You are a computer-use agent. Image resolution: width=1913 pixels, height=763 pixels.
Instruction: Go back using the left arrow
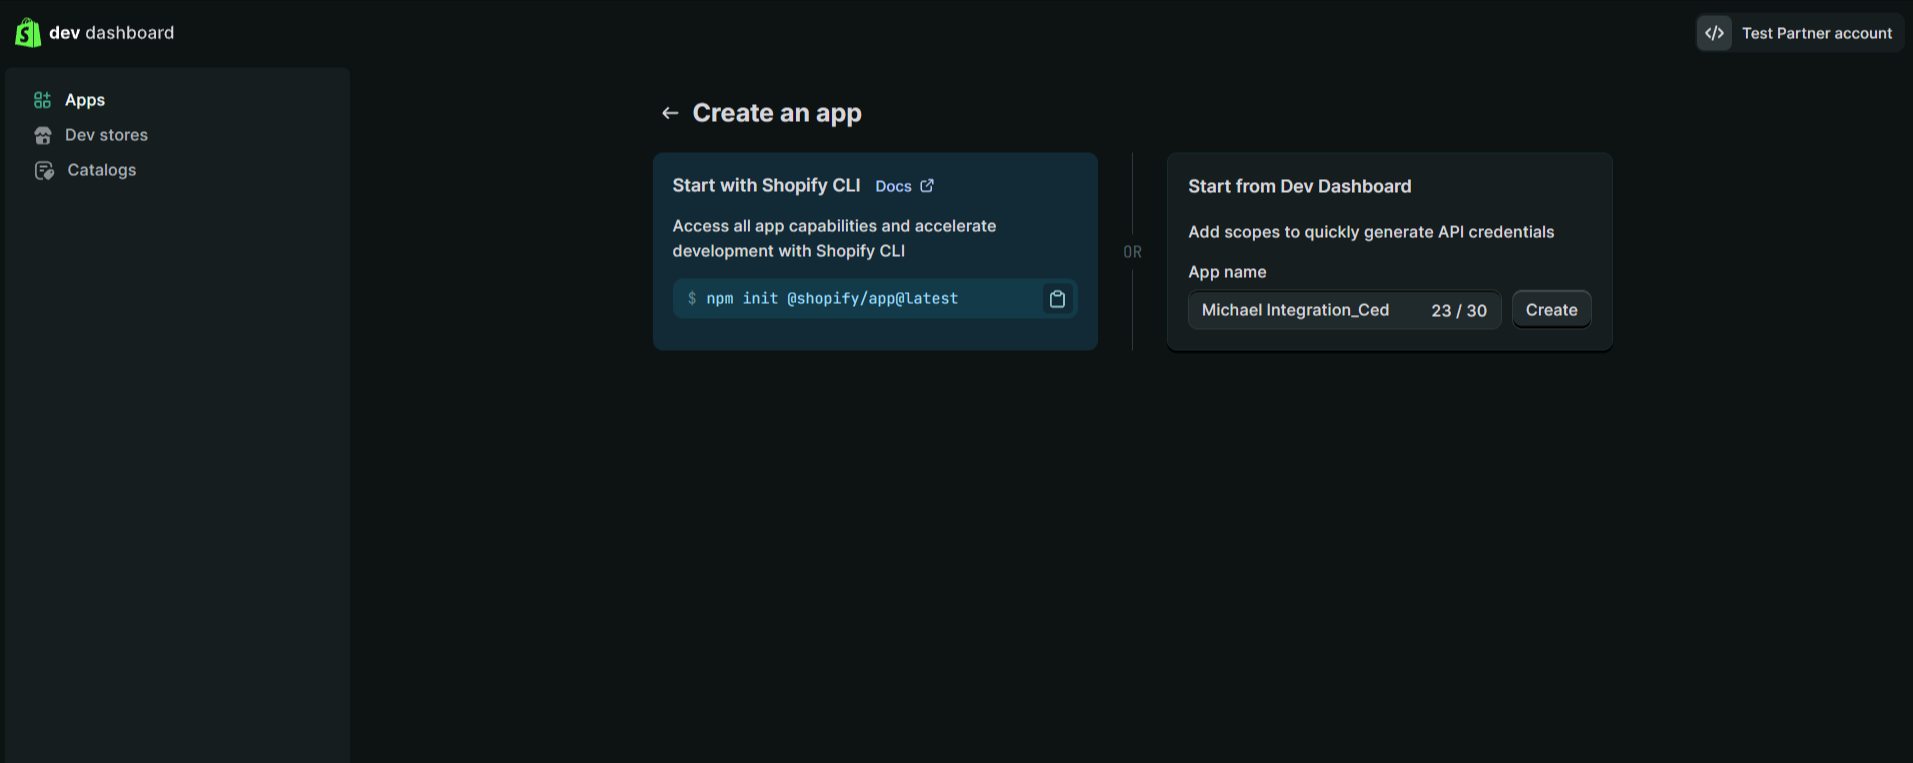tap(670, 113)
